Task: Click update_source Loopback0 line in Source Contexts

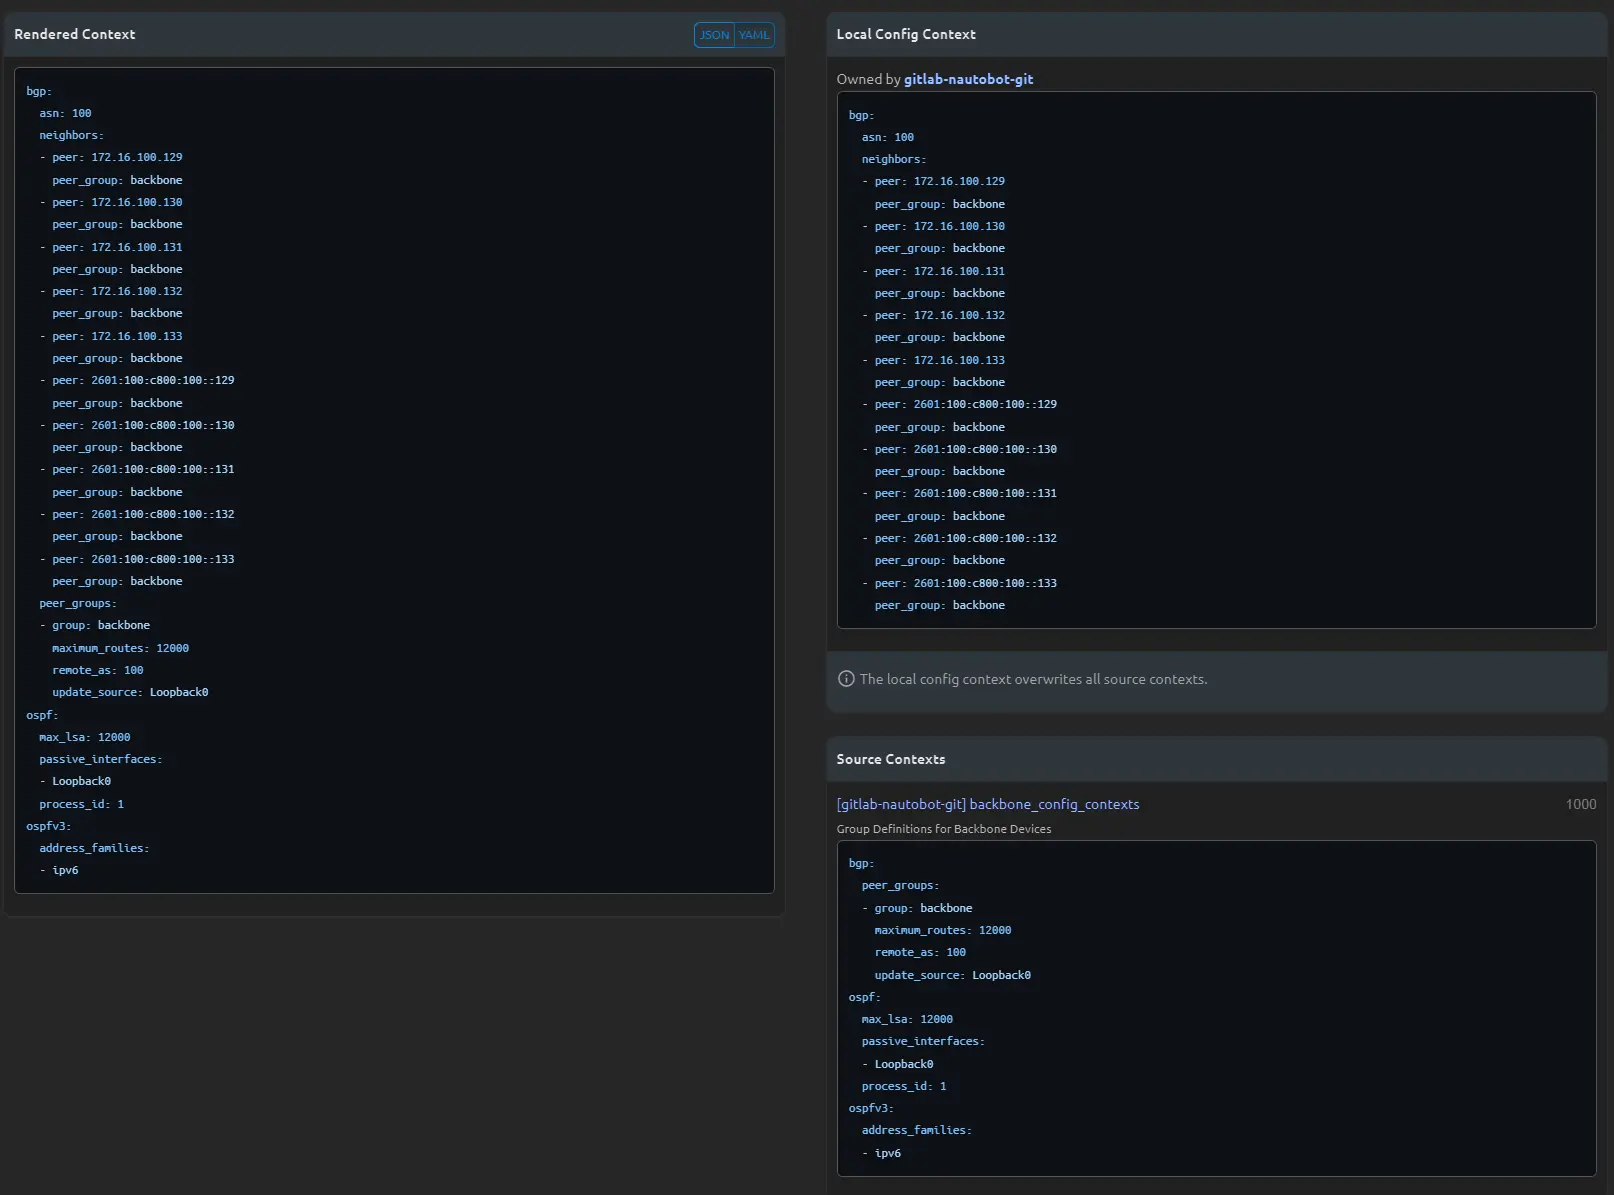Action: pos(952,975)
